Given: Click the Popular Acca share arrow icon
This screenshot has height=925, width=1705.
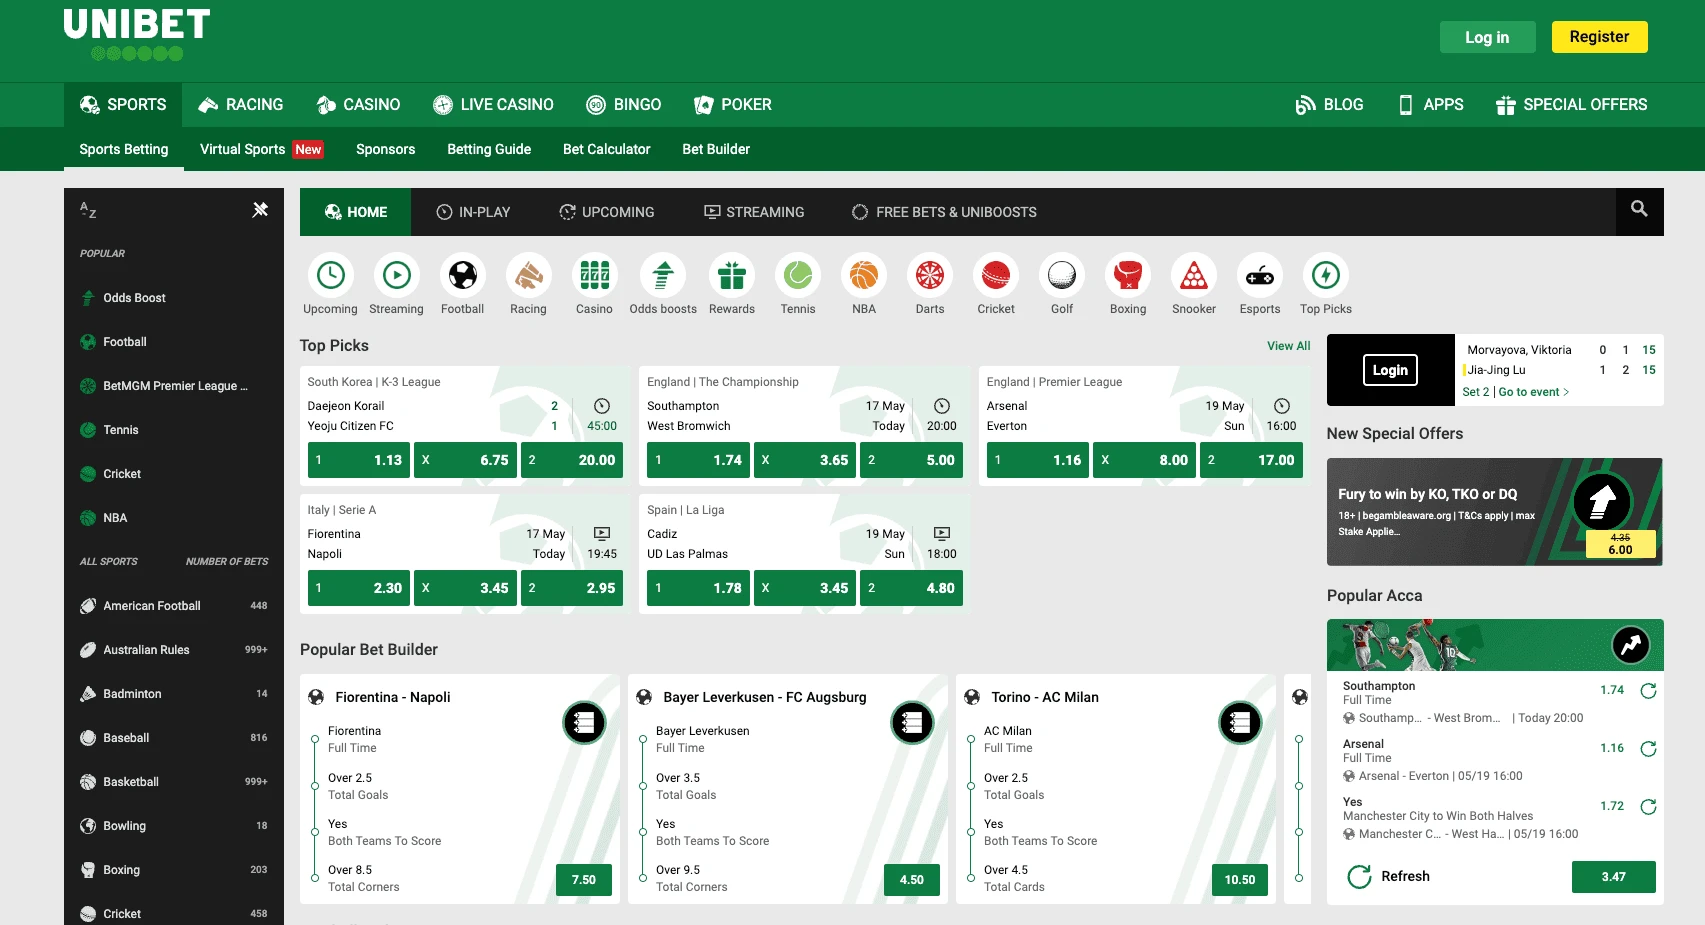Looking at the screenshot, I should click(x=1631, y=645).
